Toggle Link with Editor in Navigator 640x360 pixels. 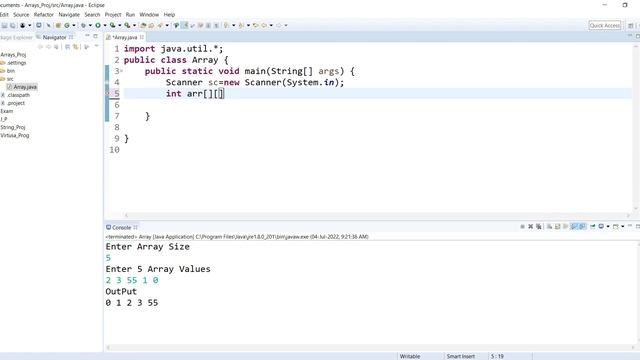coord(76,47)
